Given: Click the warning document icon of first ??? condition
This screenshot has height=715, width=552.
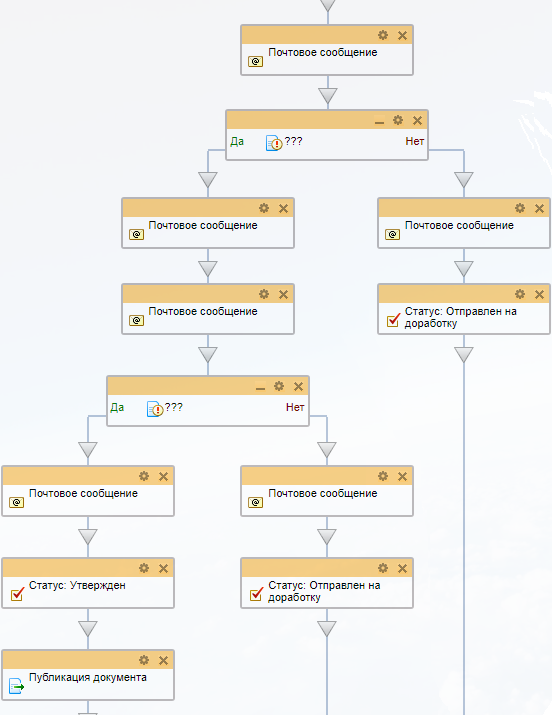Looking at the screenshot, I should tap(274, 143).
